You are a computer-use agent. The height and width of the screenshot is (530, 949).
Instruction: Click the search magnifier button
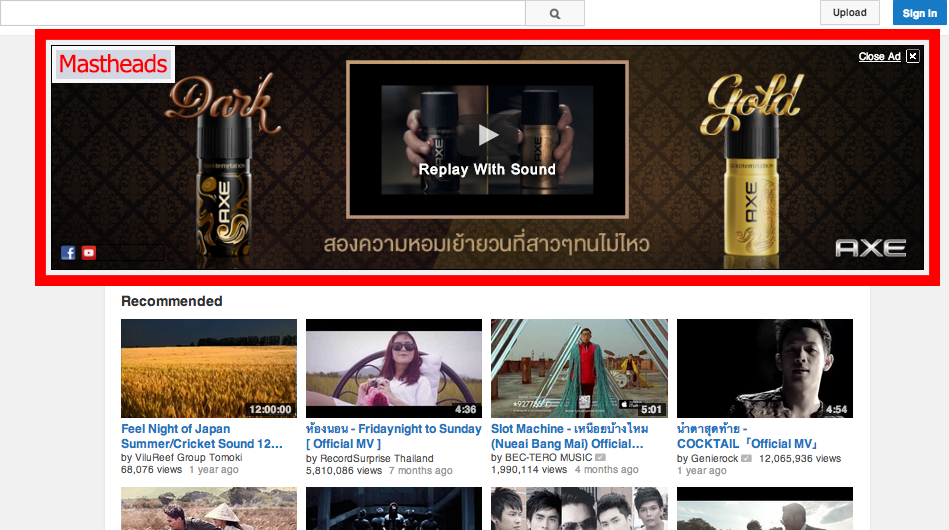[554, 13]
